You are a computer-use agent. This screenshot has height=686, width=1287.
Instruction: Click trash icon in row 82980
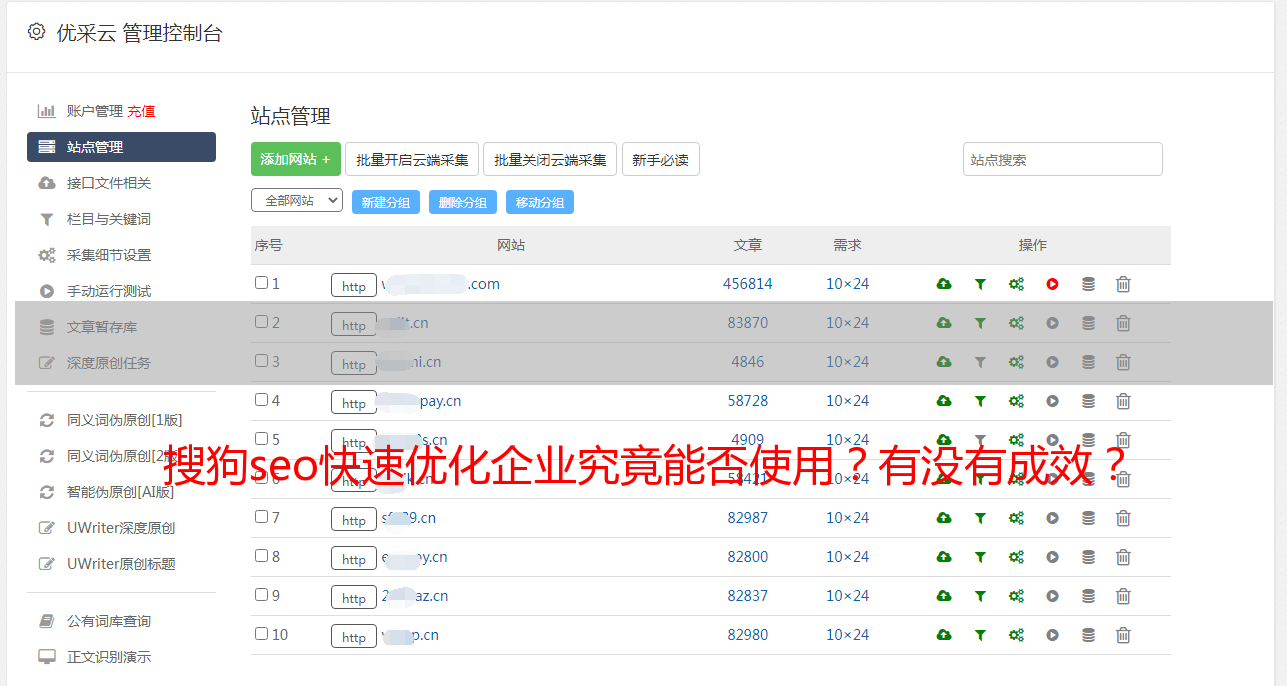pos(1123,635)
